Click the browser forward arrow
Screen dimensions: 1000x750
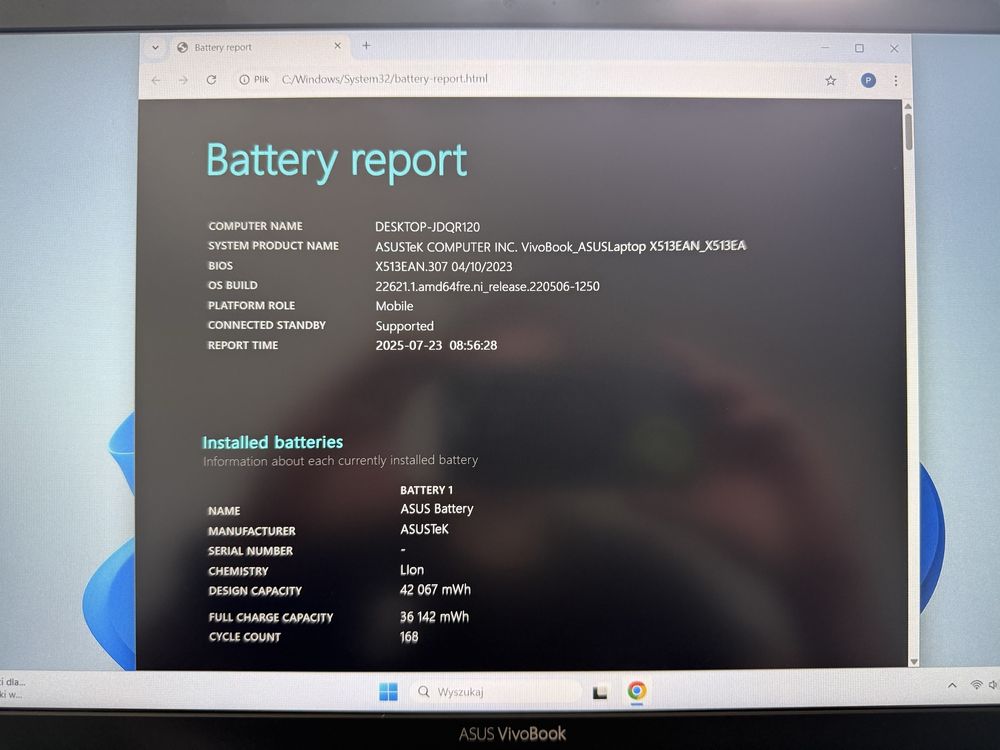point(184,80)
